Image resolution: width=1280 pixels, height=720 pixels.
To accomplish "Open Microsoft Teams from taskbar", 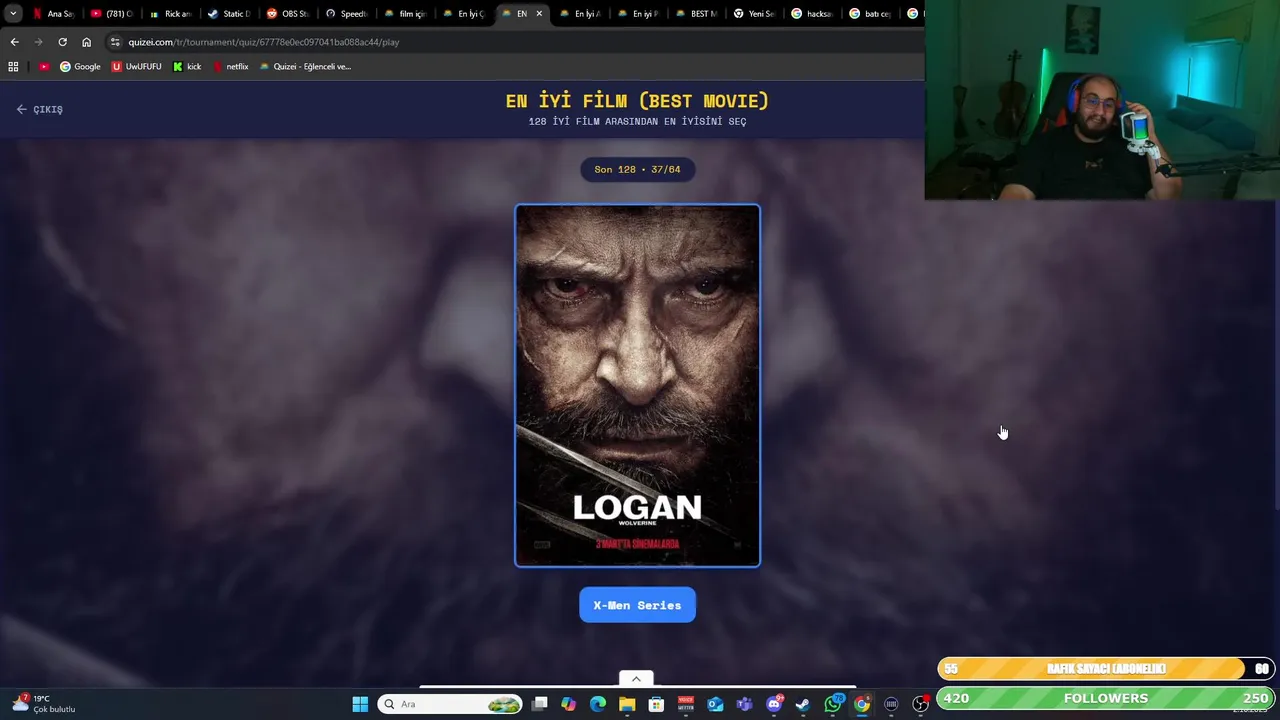I will [x=744, y=704].
